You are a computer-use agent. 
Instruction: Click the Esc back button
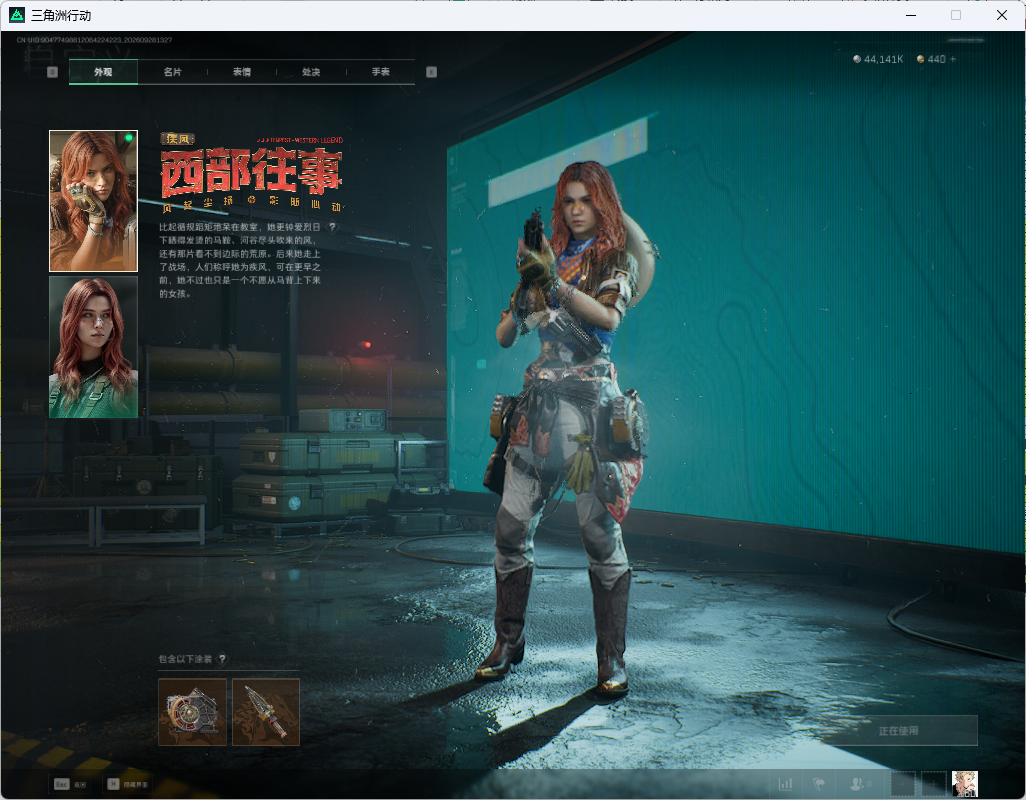coord(70,784)
